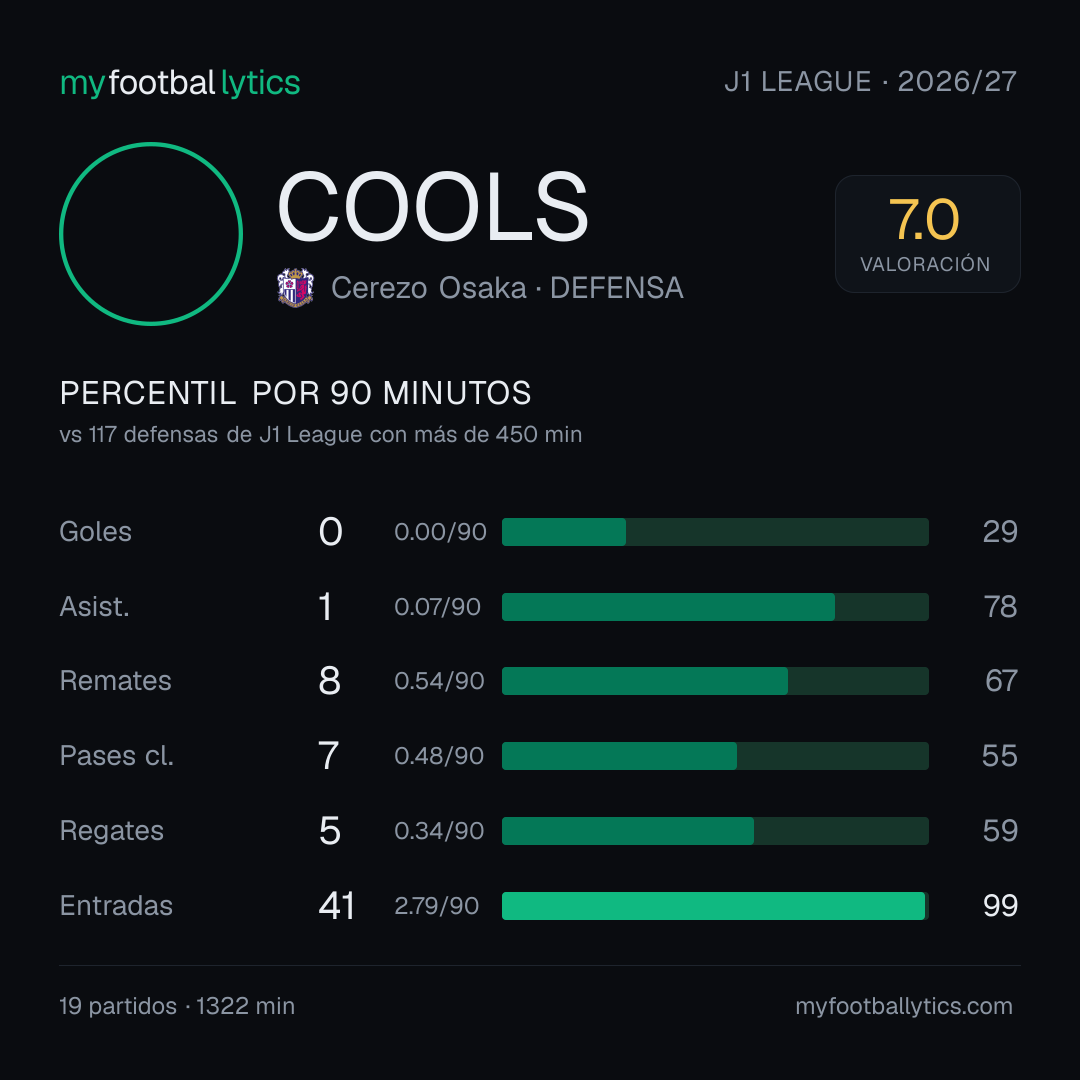Viewport: 1080px width, 1080px height.
Task: Click the Cerezo Osaka club crest icon
Action: coord(295,287)
